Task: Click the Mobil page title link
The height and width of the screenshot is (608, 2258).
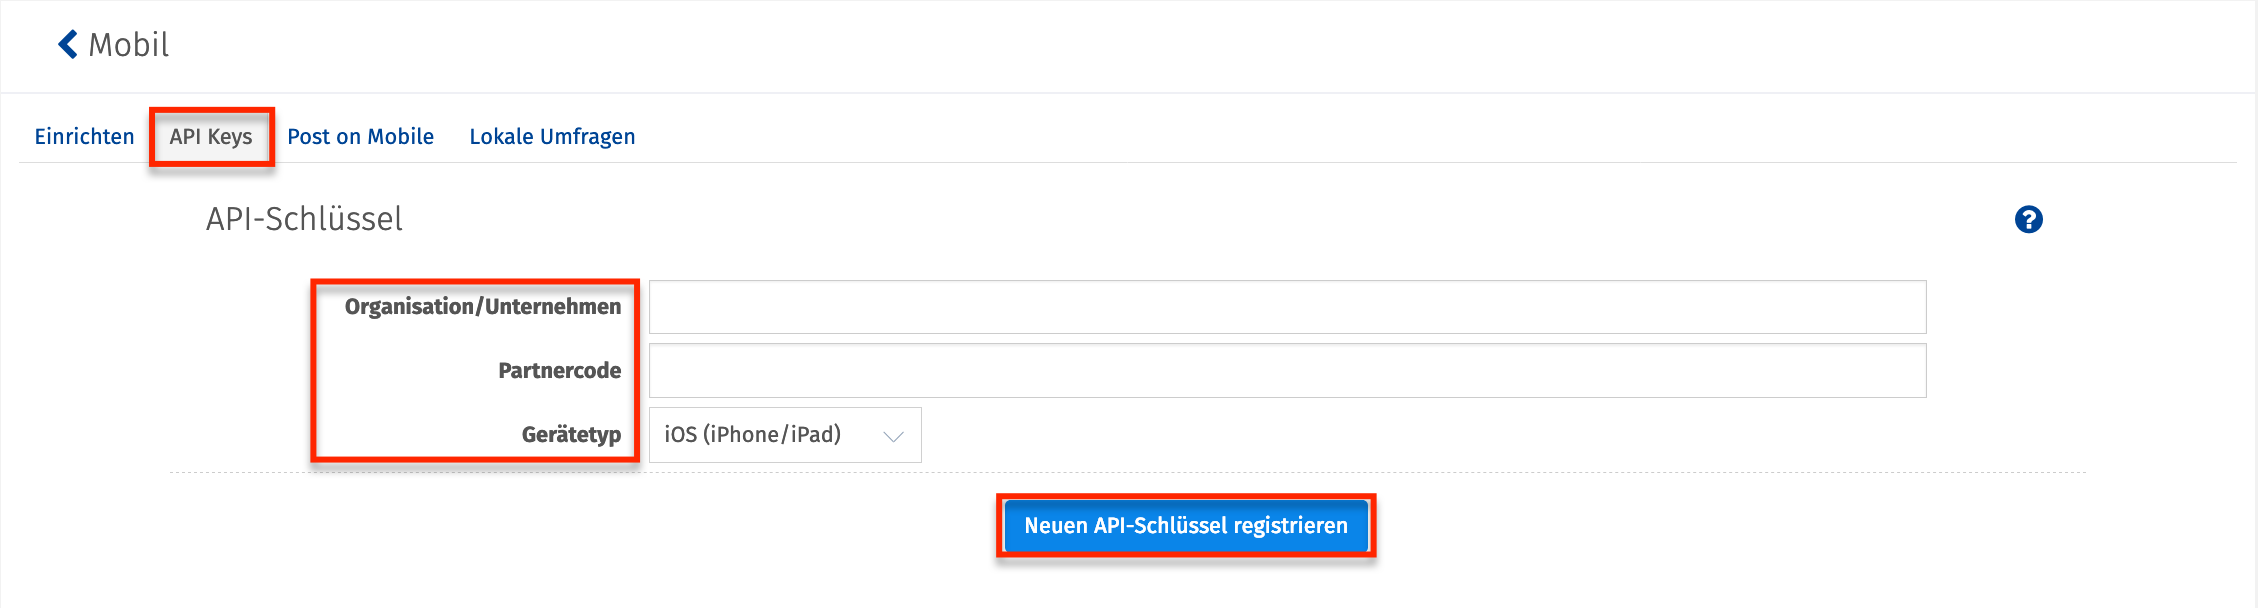Action: (x=129, y=45)
